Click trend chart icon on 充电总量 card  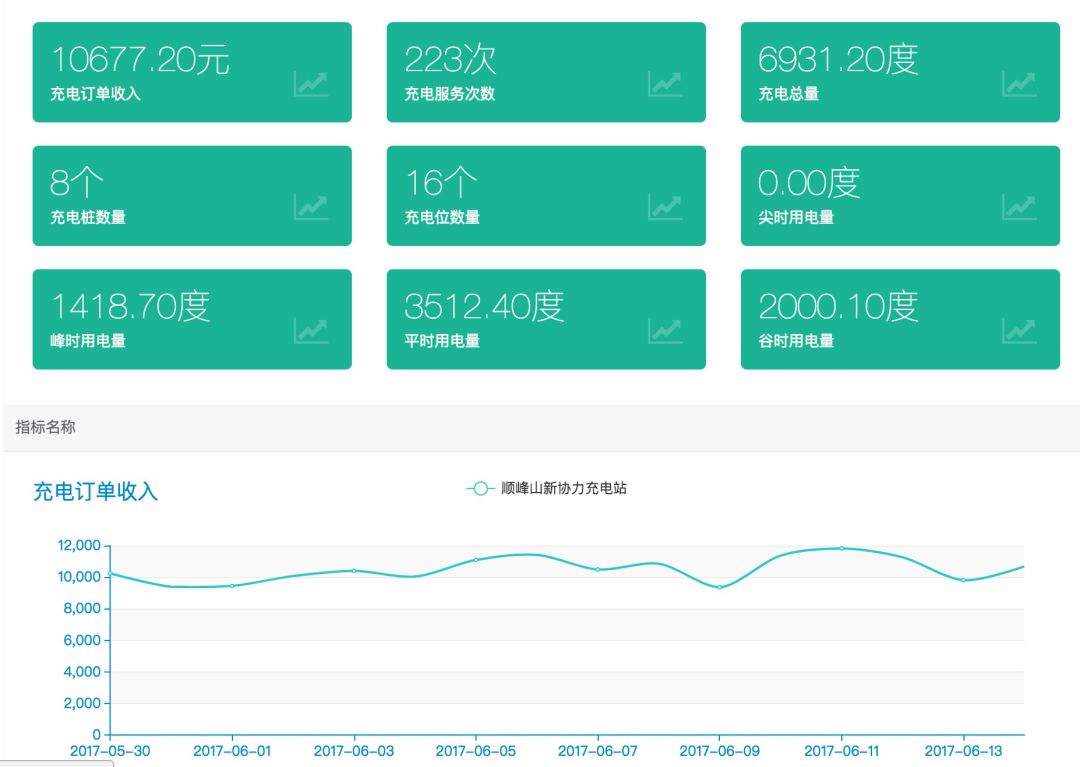click(x=1019, y=84)
